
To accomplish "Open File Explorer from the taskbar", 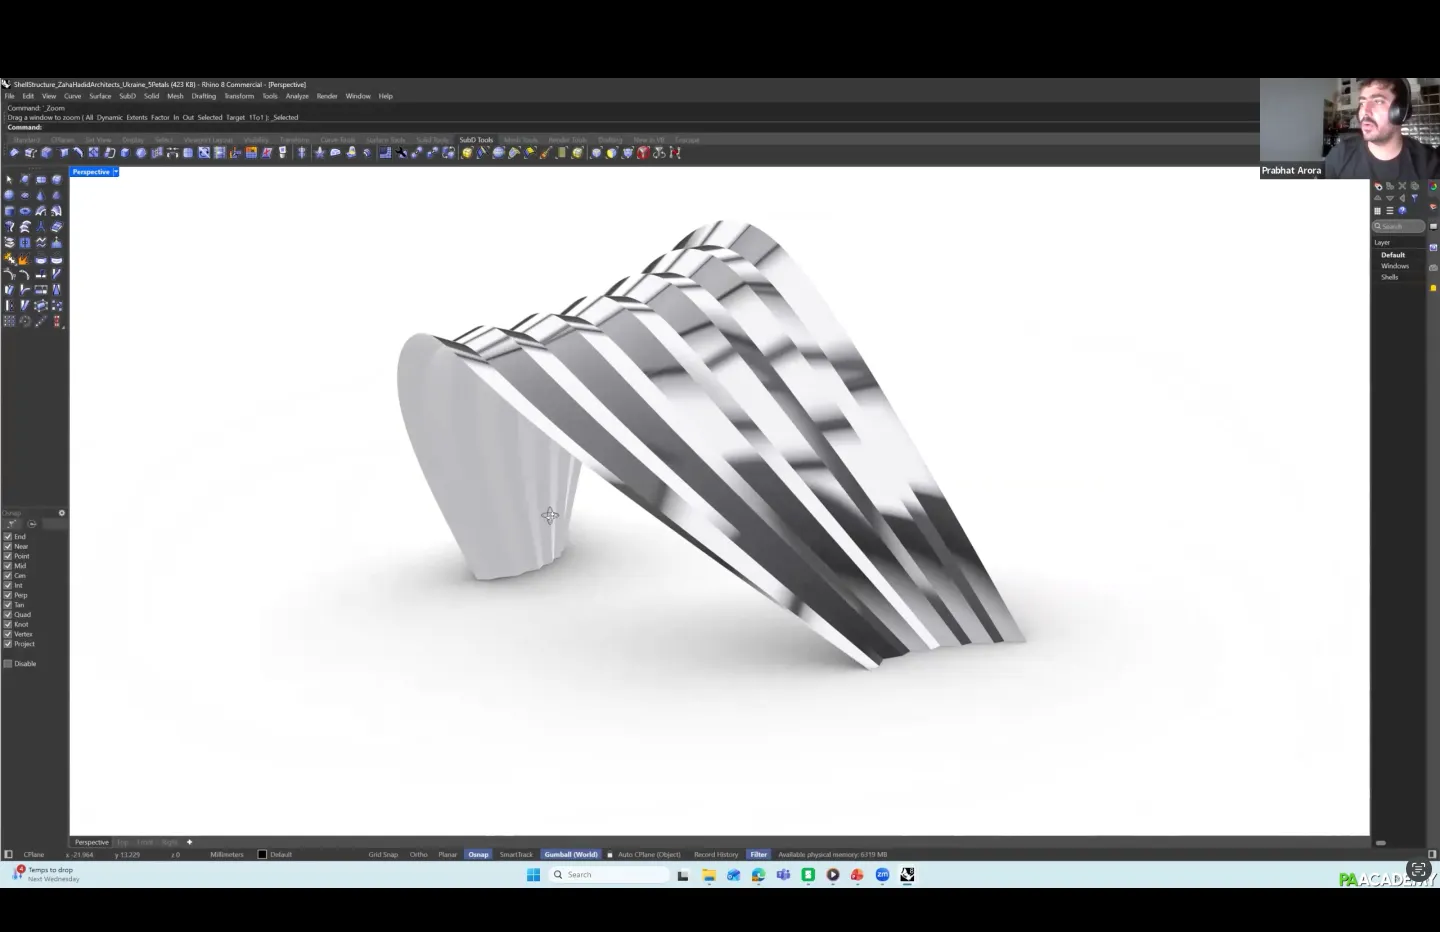I will pos(709,875).
